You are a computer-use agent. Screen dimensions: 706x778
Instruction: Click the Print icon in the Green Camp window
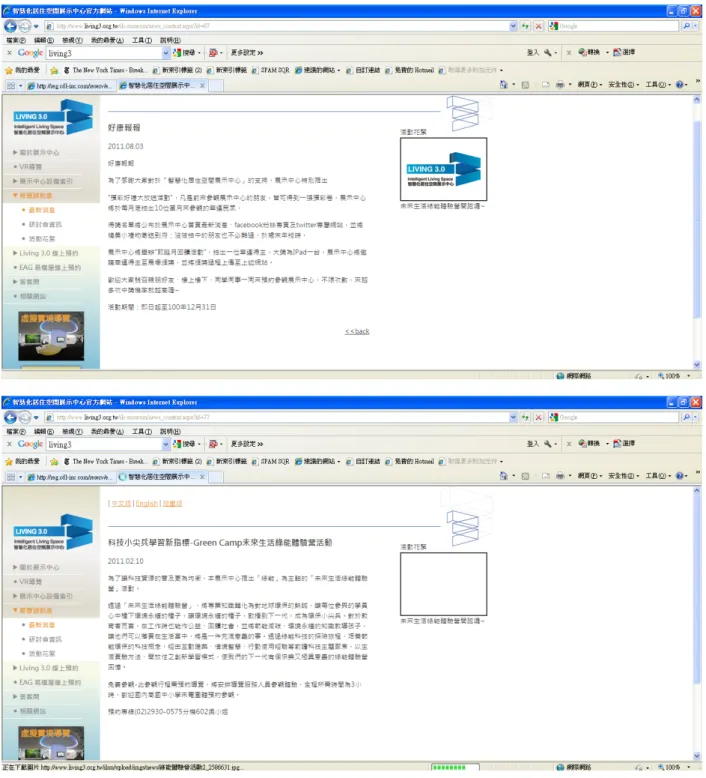[560, 476]
